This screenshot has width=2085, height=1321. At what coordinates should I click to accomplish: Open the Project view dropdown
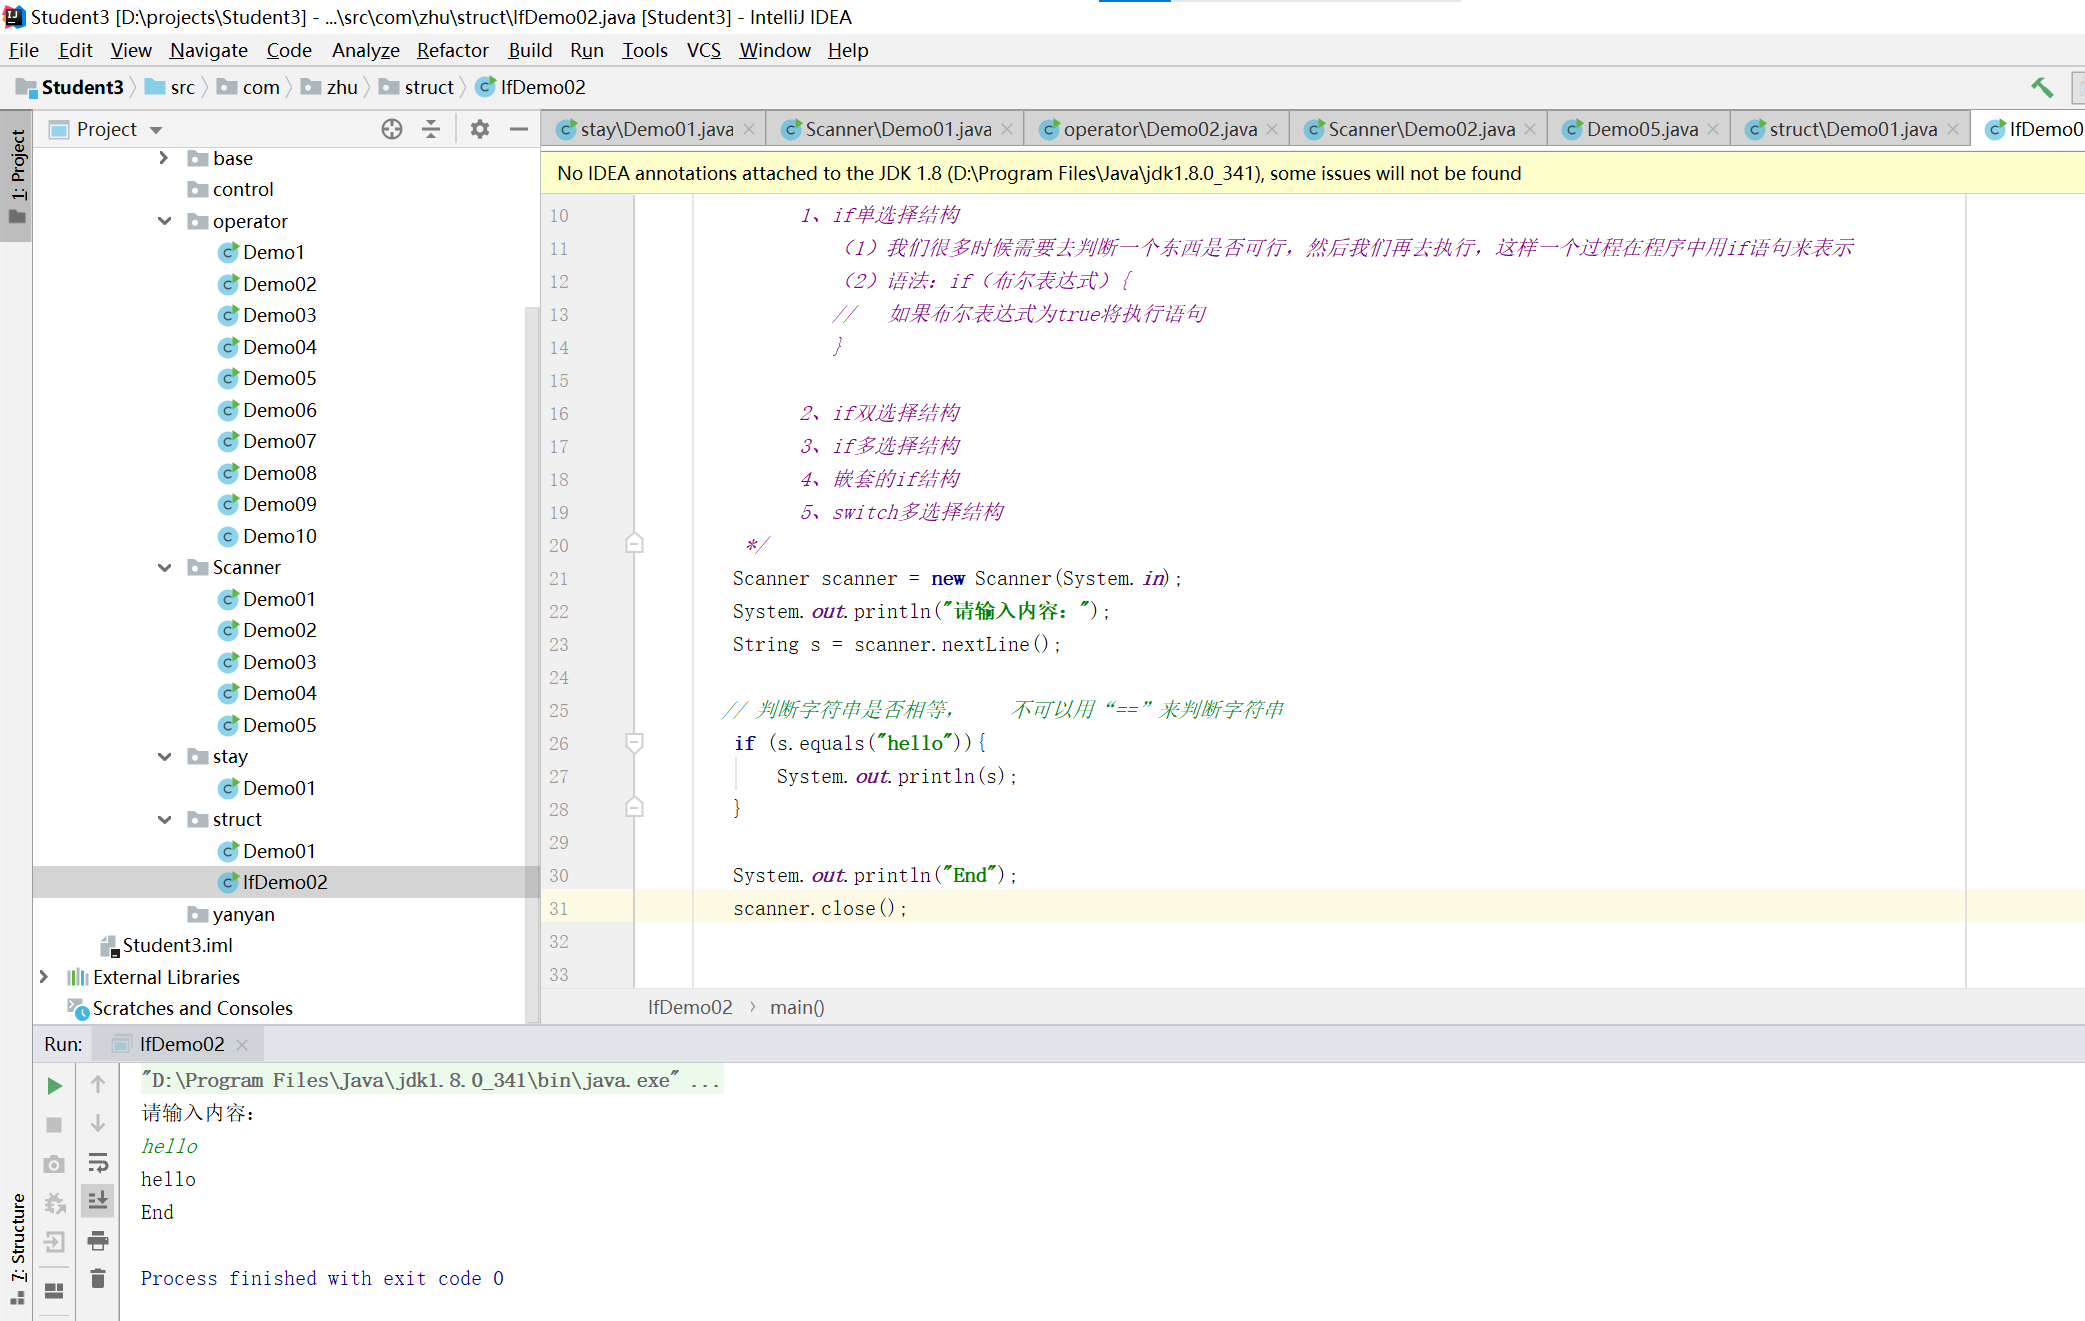click(155, 130)
